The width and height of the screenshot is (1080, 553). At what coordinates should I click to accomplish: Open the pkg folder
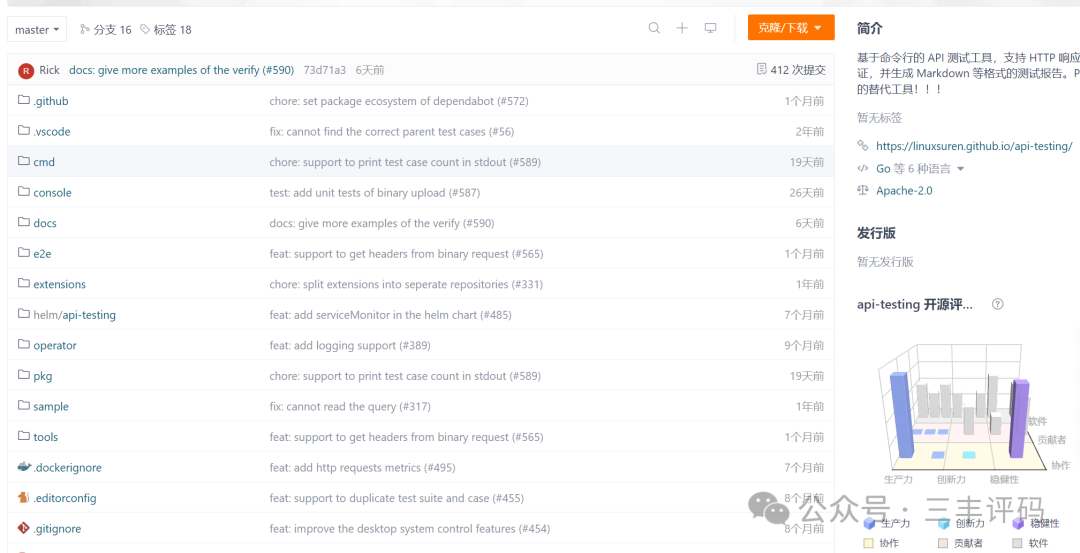click(43, 376)
